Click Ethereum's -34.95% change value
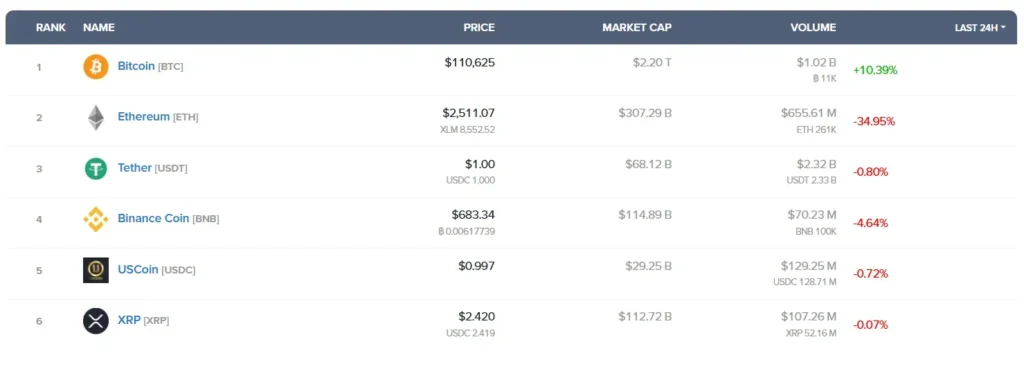The width and height of the screenshot is (1024, 389). (874, 121)
